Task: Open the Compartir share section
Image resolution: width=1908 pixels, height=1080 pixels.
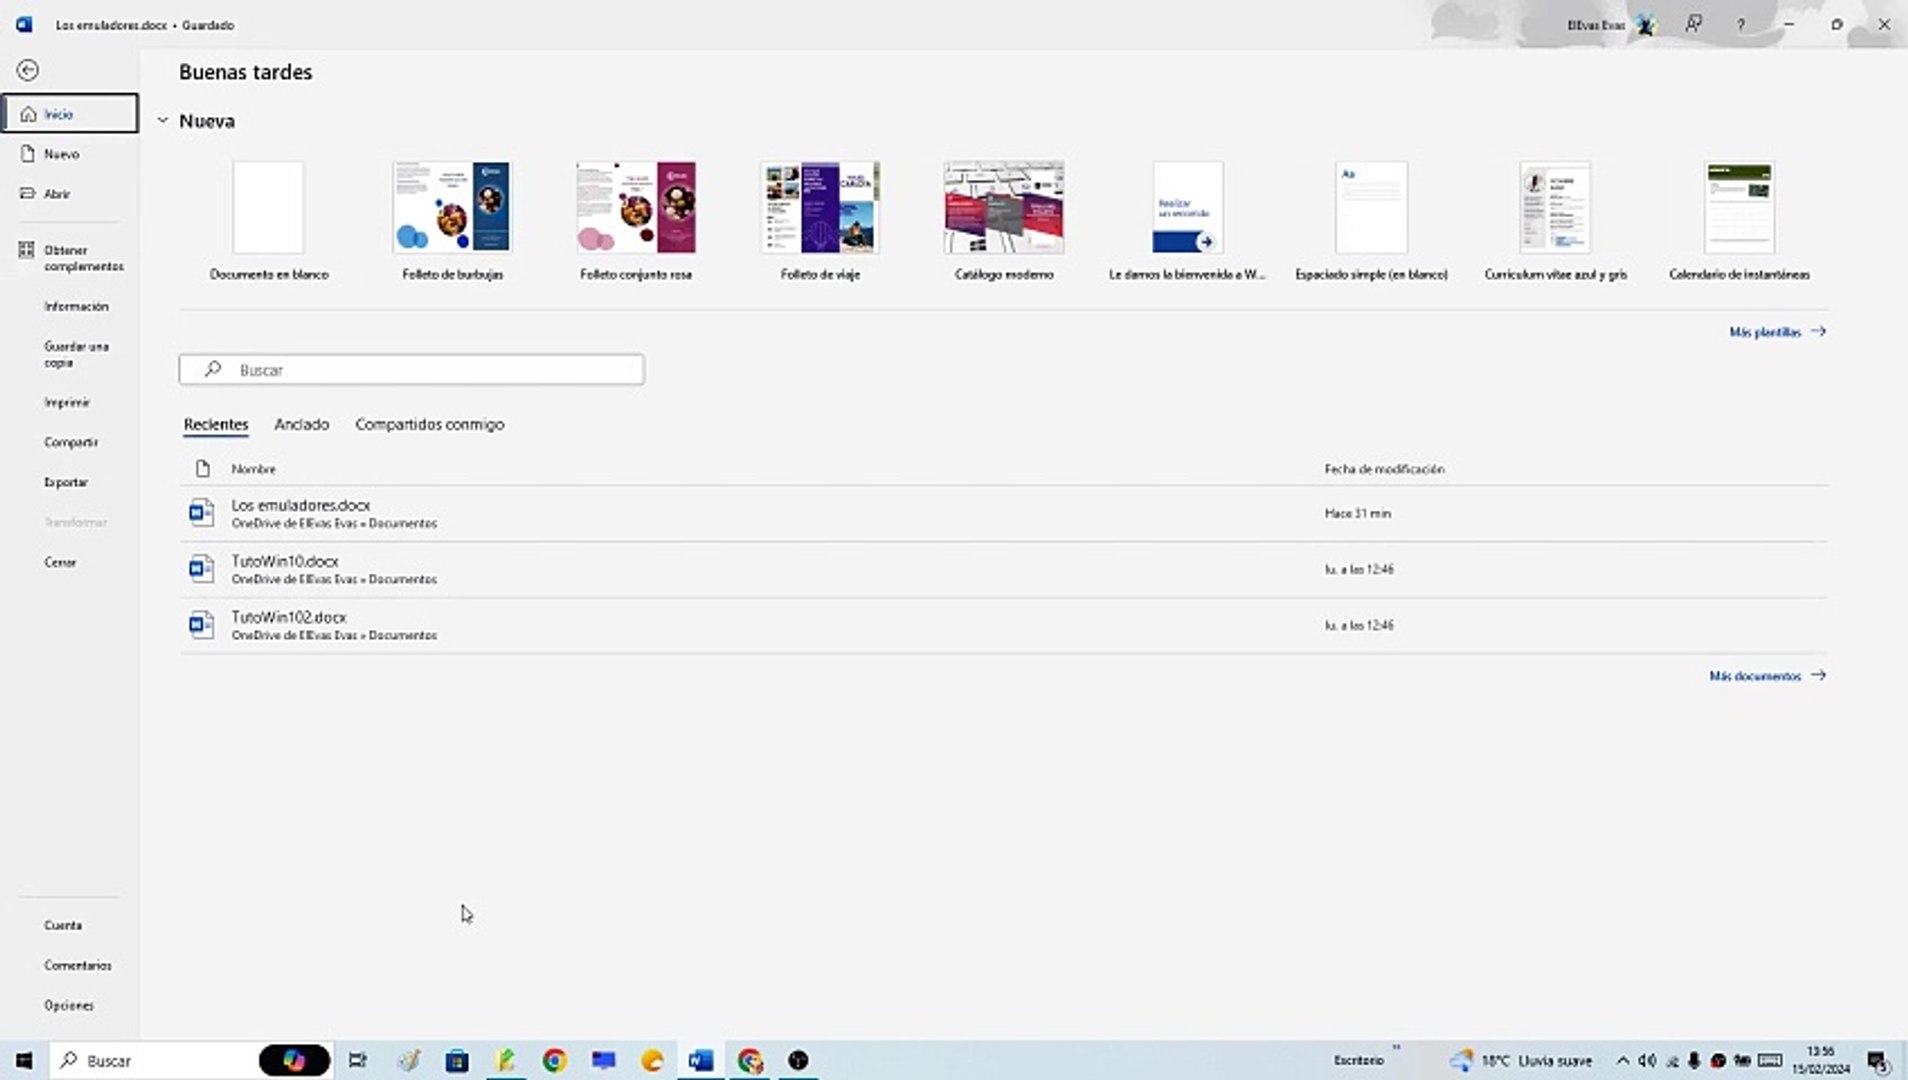Action: click(71, 442)
